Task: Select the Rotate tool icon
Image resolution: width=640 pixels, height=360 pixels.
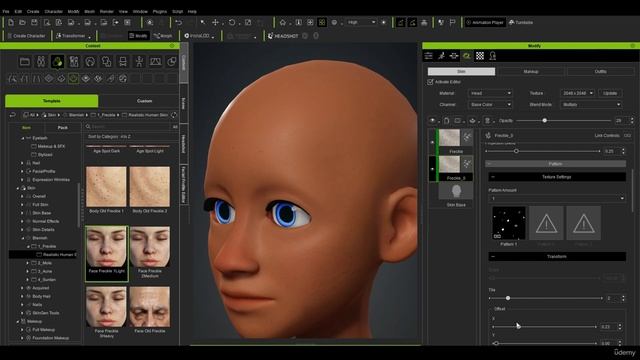Action: 232,22
